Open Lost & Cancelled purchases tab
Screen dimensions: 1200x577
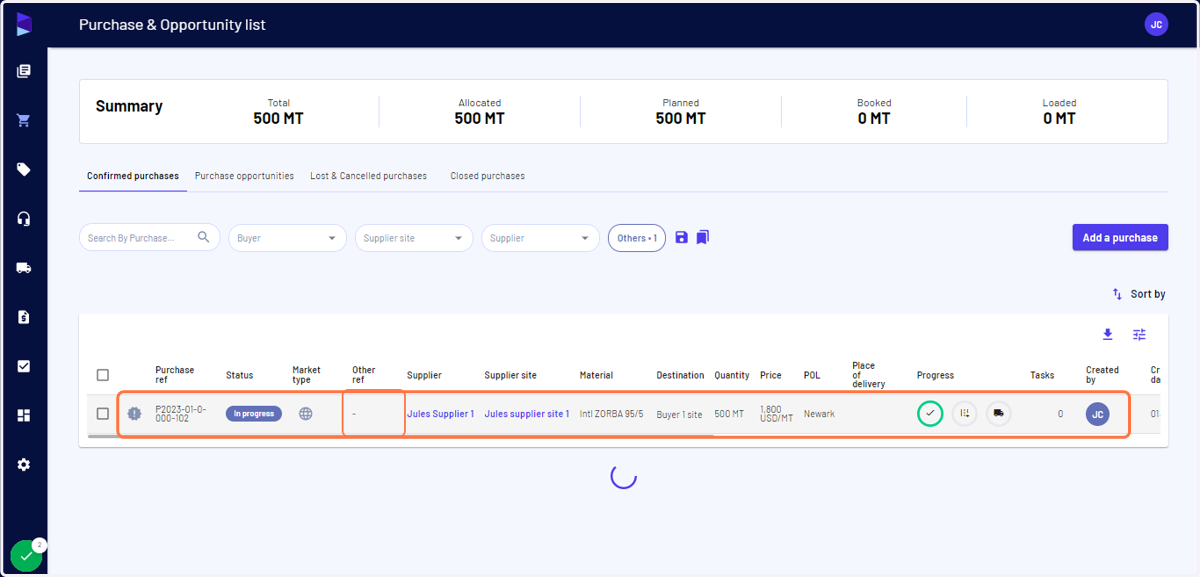(x=368, y=176)
